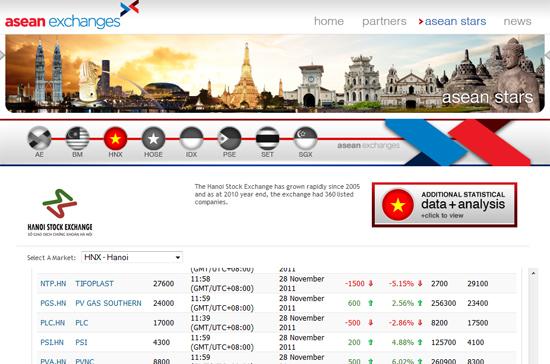Choose the SET Thailand flag icon
Image resolution: width=550 pixels, height=364 pixels.
[267, 138]
